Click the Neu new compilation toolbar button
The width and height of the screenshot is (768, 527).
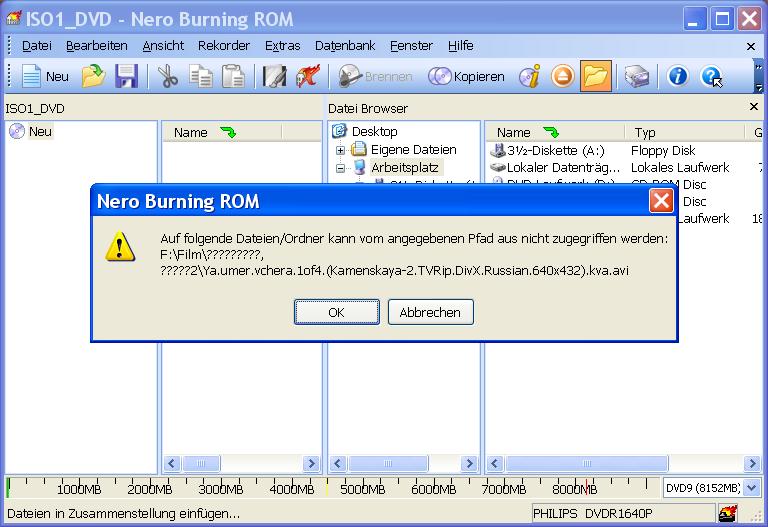tap(45, 76)
